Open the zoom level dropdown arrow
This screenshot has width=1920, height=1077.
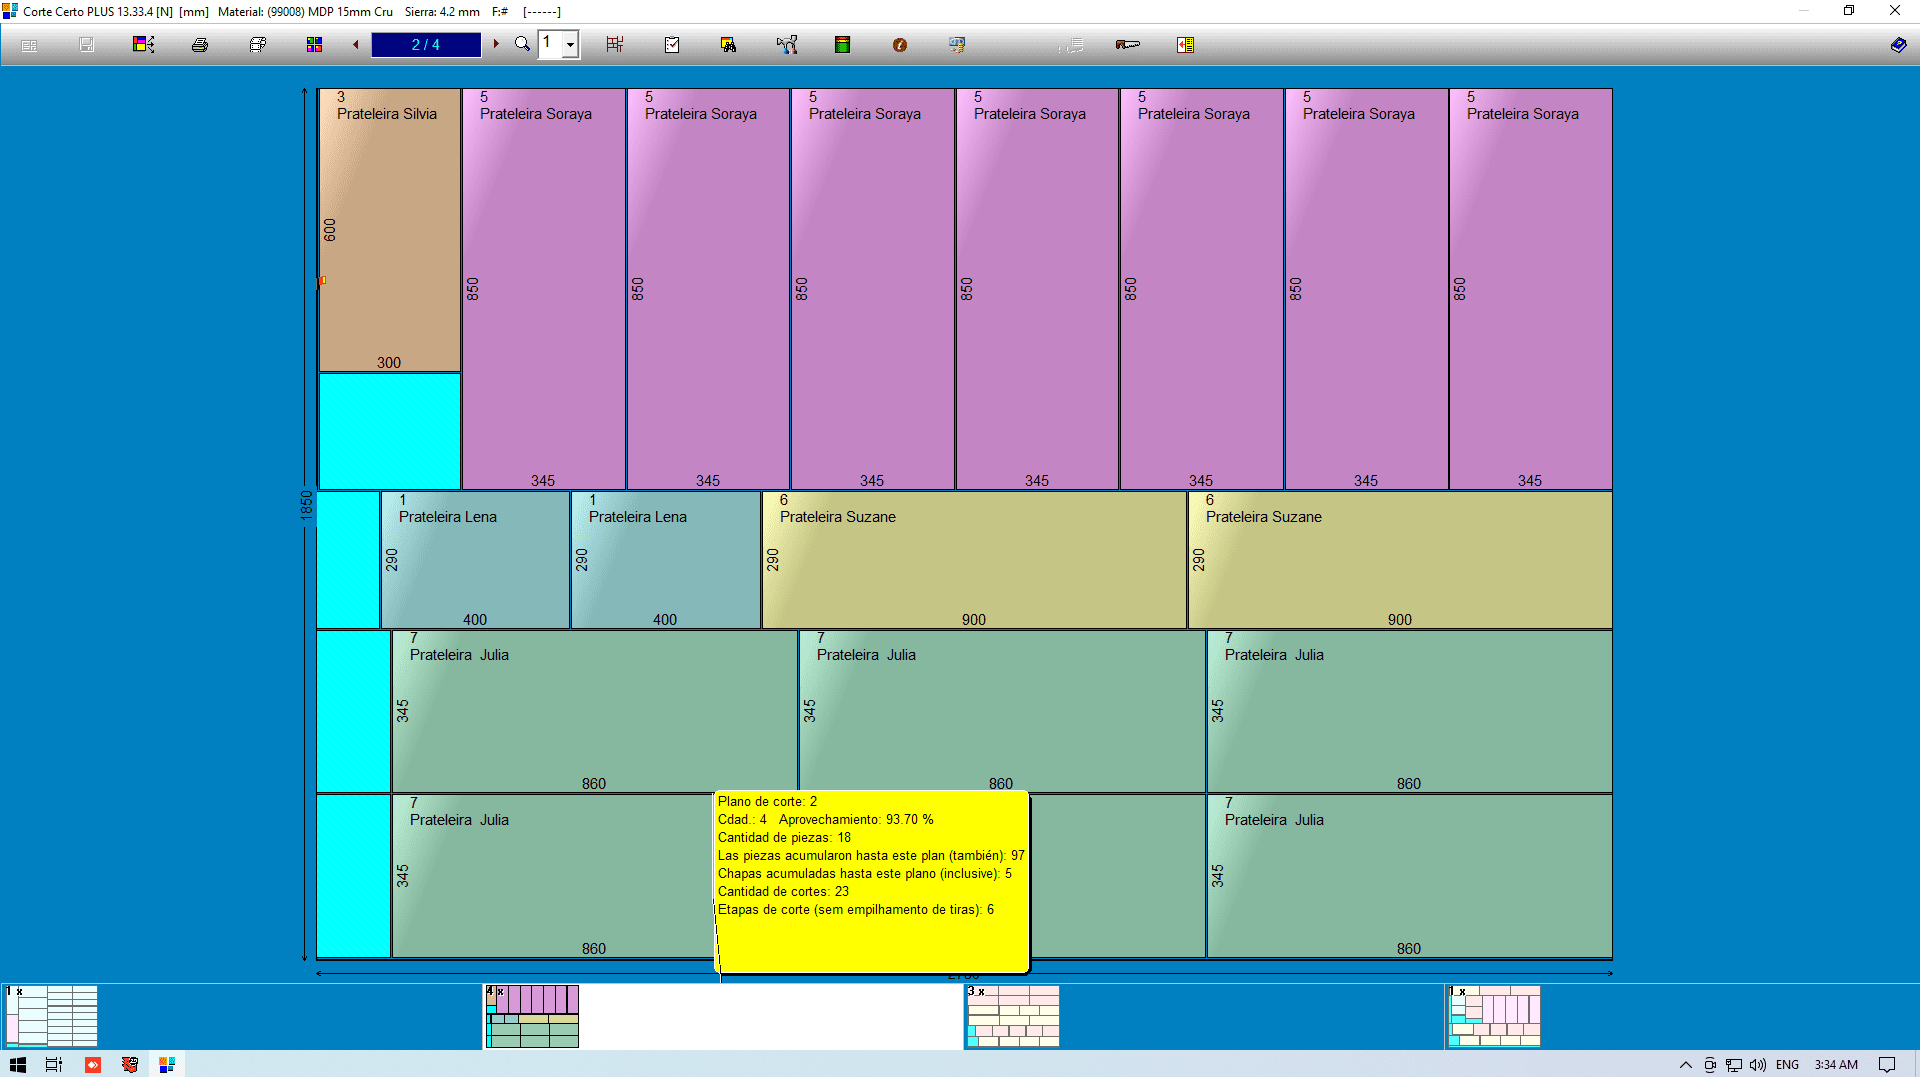[x=570, y=45]
